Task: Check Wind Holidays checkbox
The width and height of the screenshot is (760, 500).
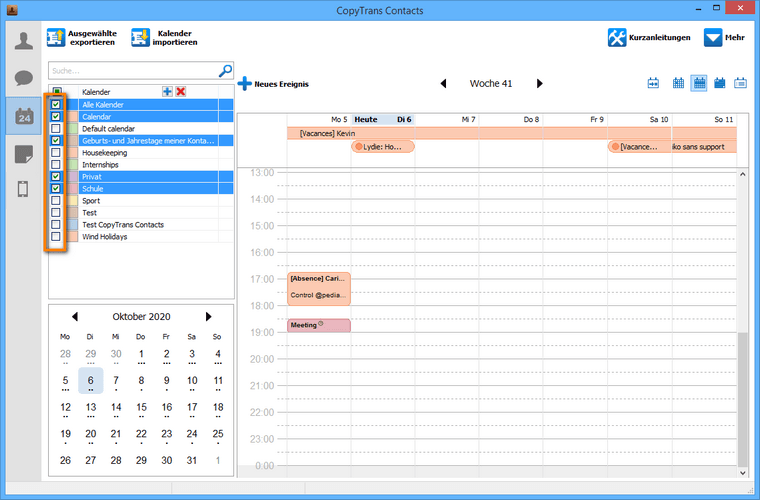Action: (56, 236)
